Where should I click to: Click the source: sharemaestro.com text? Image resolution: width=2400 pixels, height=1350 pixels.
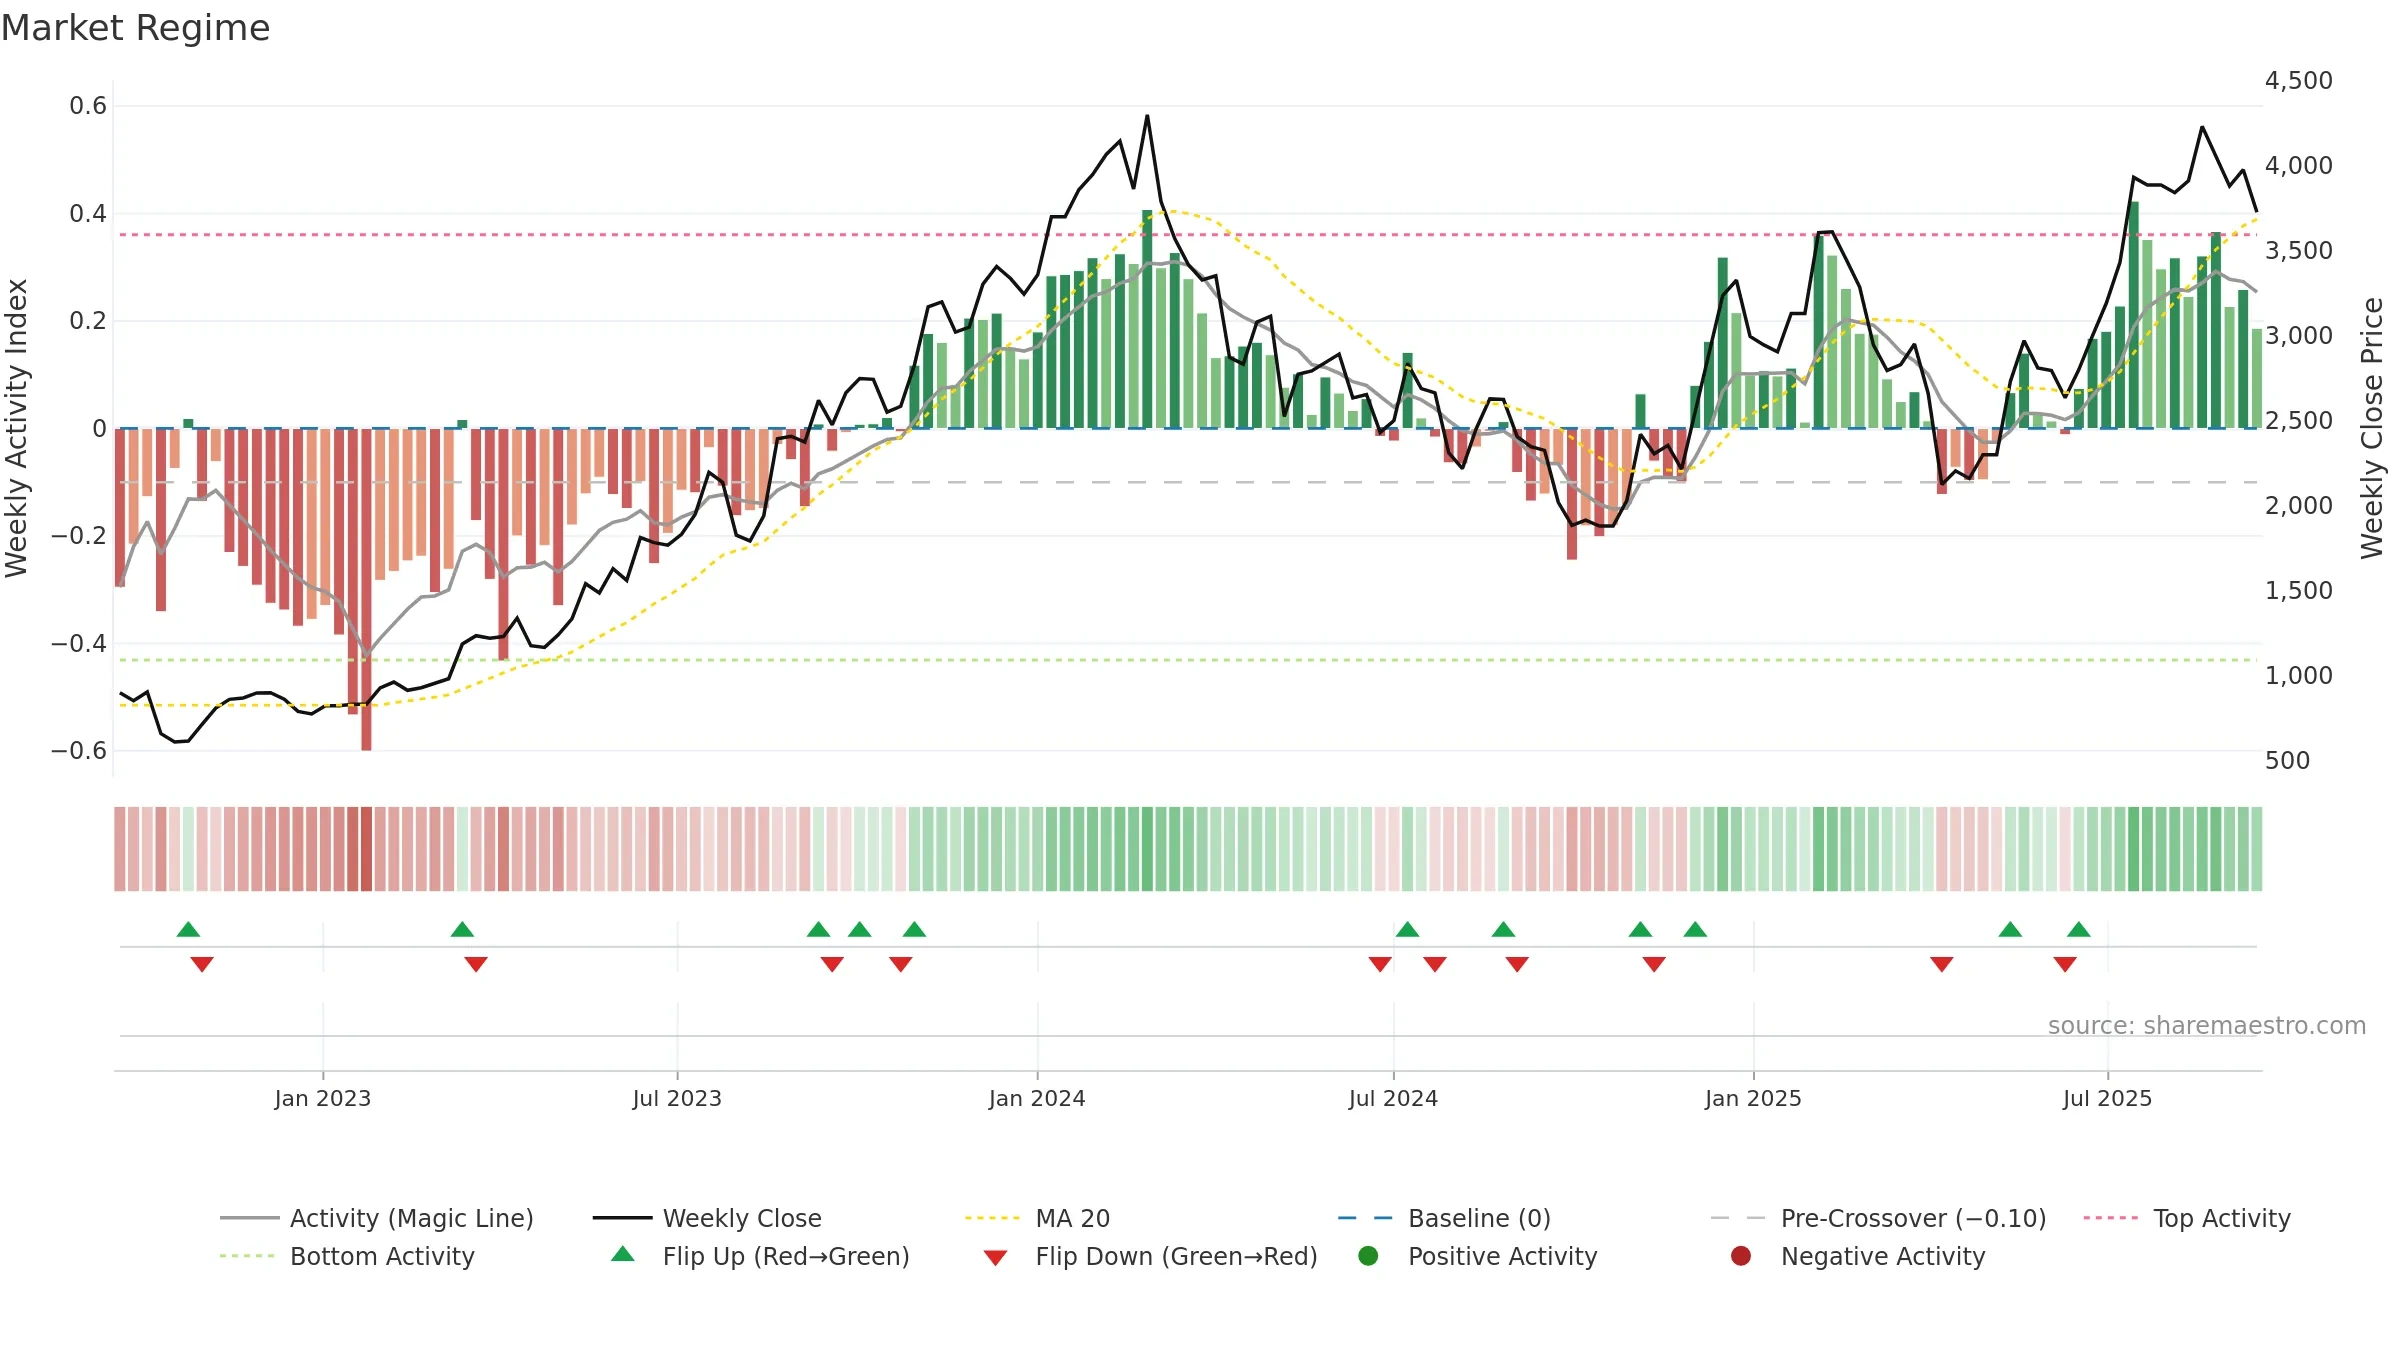click(x=2206, y=1025)
